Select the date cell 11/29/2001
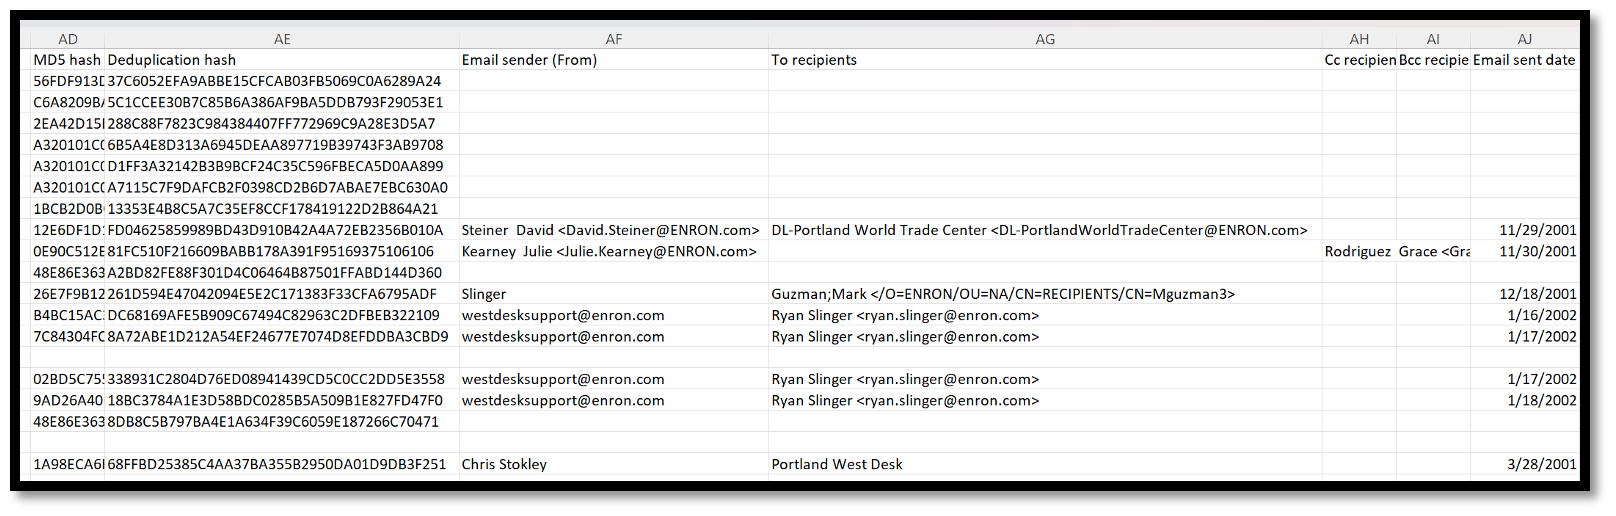 pos(1525,230)
